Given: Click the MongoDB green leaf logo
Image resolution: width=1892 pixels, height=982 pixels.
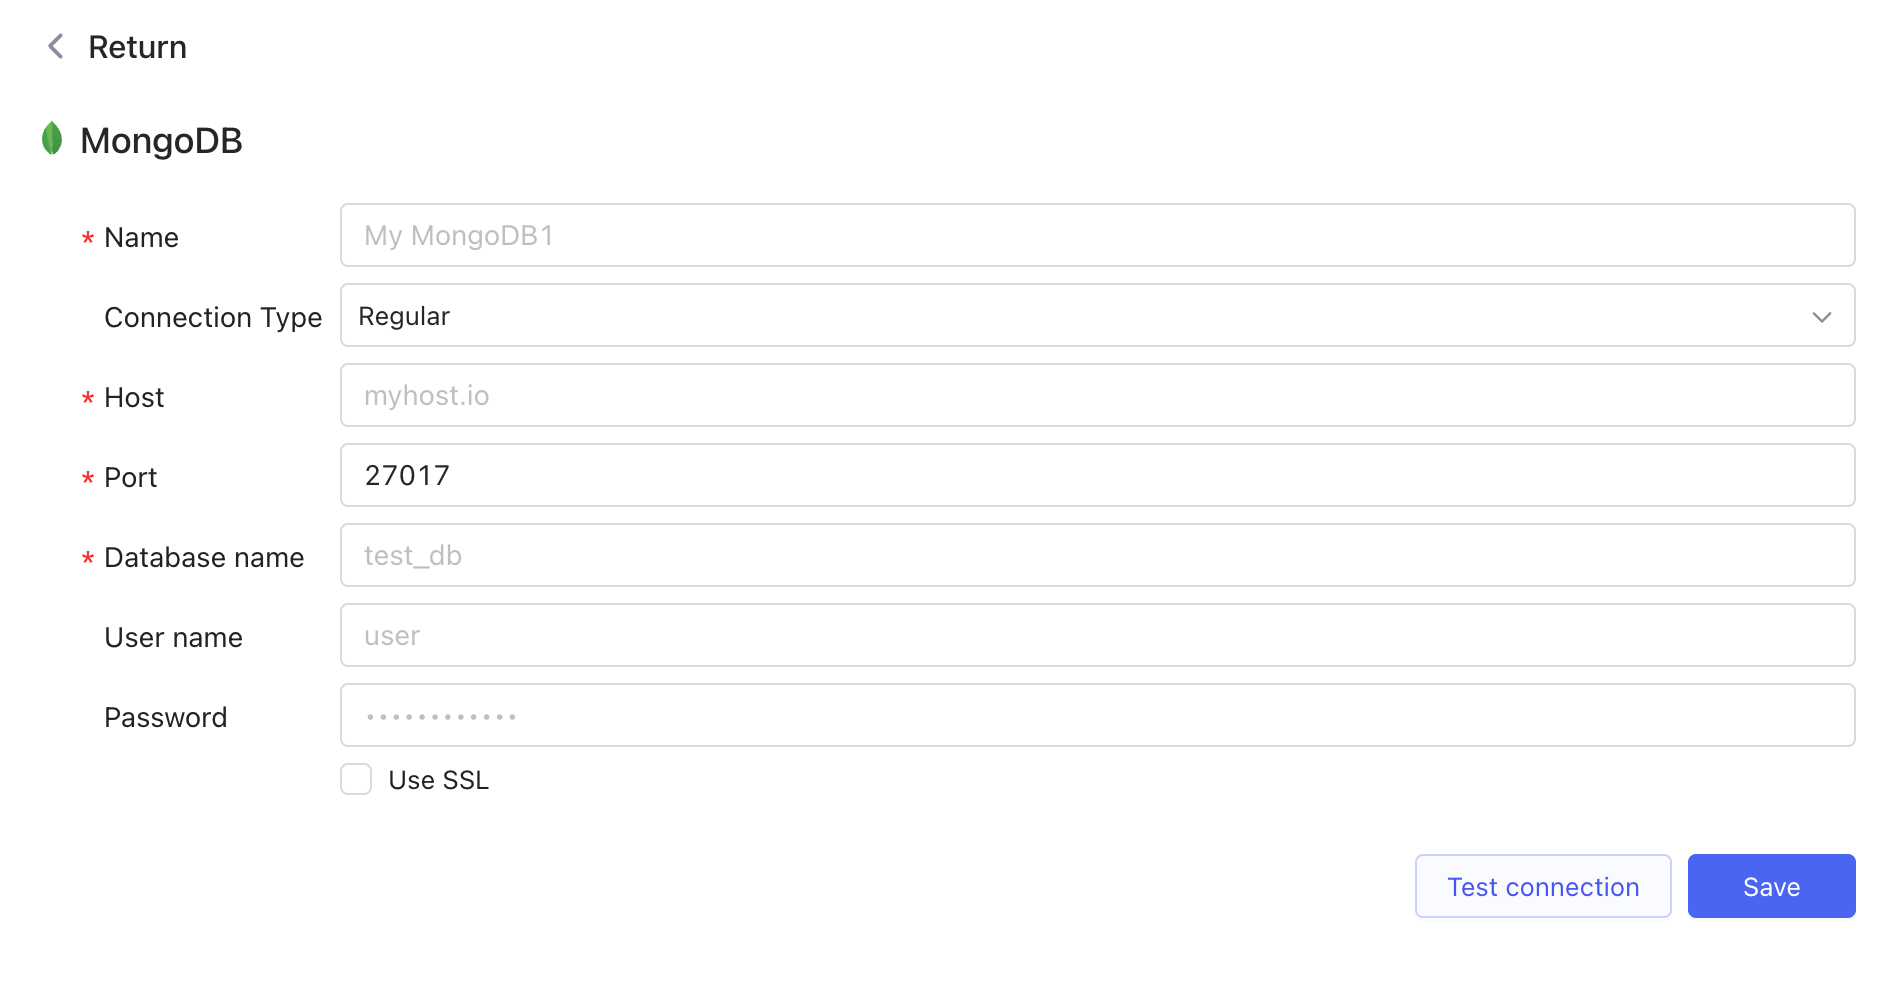Looking at the screenshot, I should pyautogui.click(x=52, y=139).
